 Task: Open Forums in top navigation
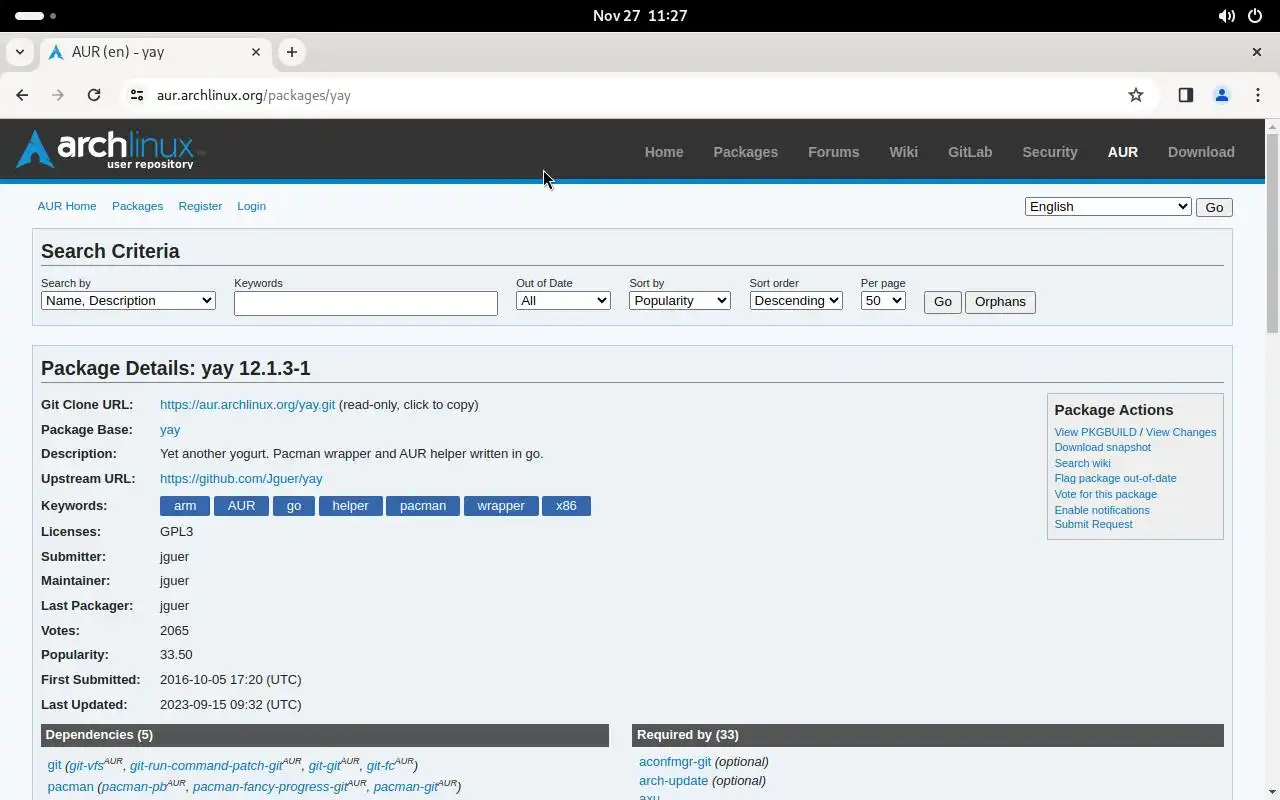833,152
